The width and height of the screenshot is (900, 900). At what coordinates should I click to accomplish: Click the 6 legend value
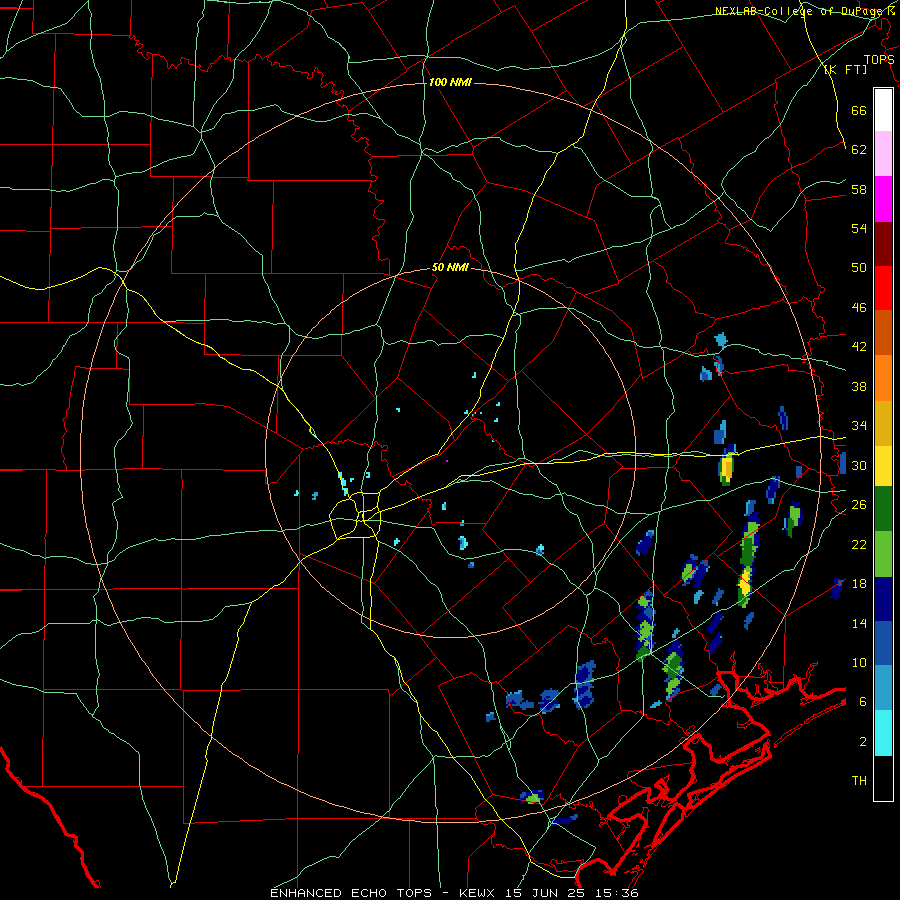click(x=863, y=702)
